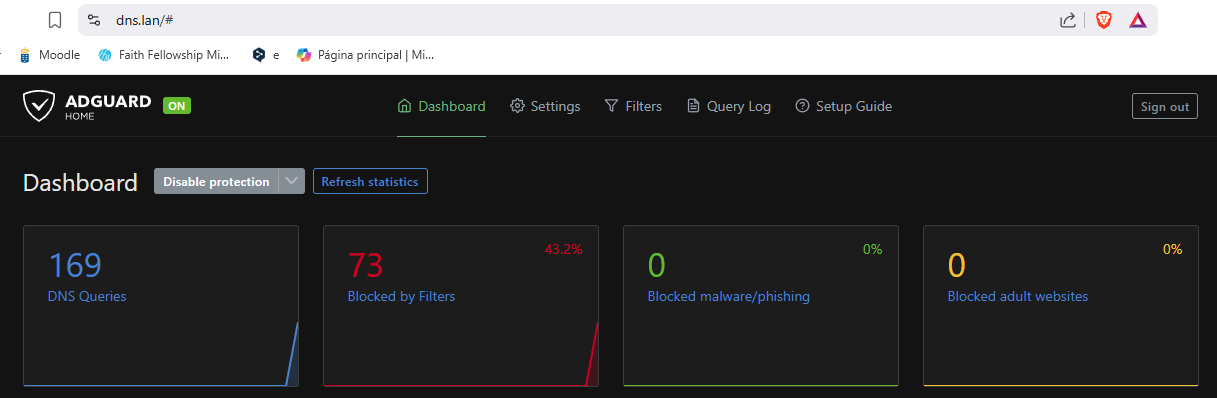Open the Setup Guide tab

click(x=843, y=106)
